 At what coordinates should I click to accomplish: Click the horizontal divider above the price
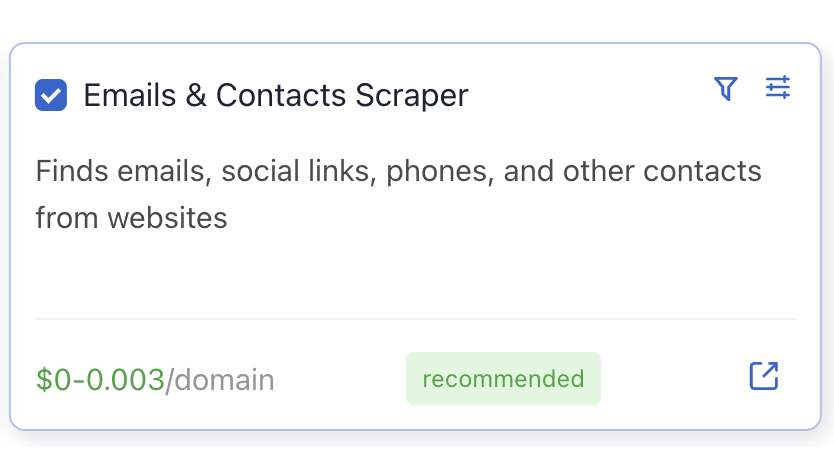click(x=415, y=319)
